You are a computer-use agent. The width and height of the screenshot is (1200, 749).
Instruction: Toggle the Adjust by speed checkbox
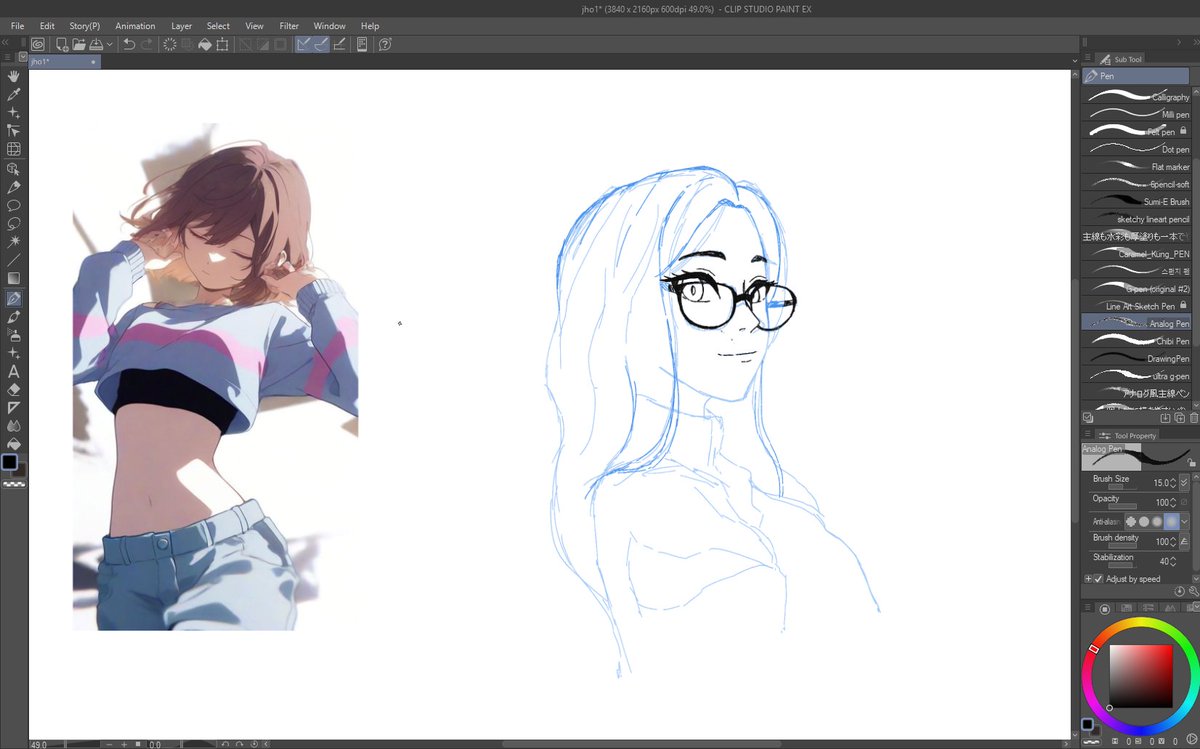pos(1099,579)
